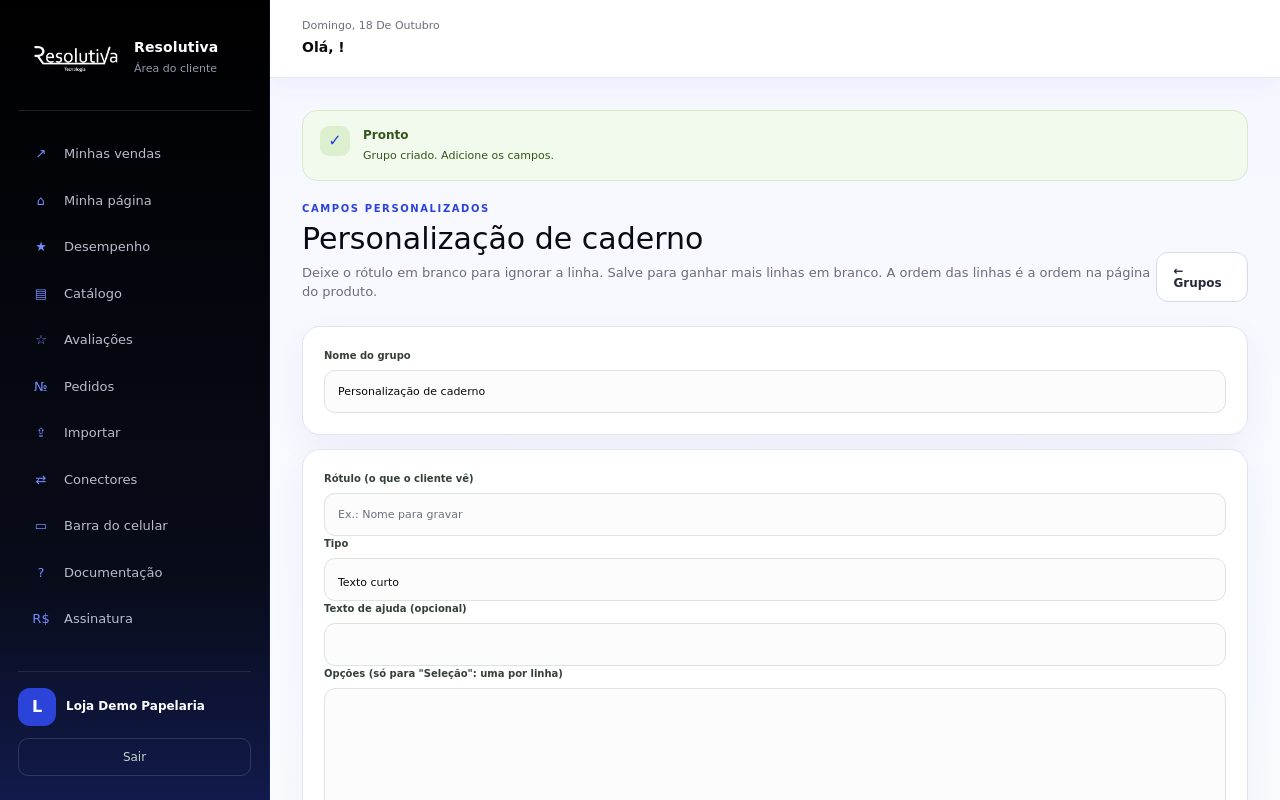1280x800 pixels.
Task: Click the number icon beside Pedidos
Action: click(x=41, y=387)
